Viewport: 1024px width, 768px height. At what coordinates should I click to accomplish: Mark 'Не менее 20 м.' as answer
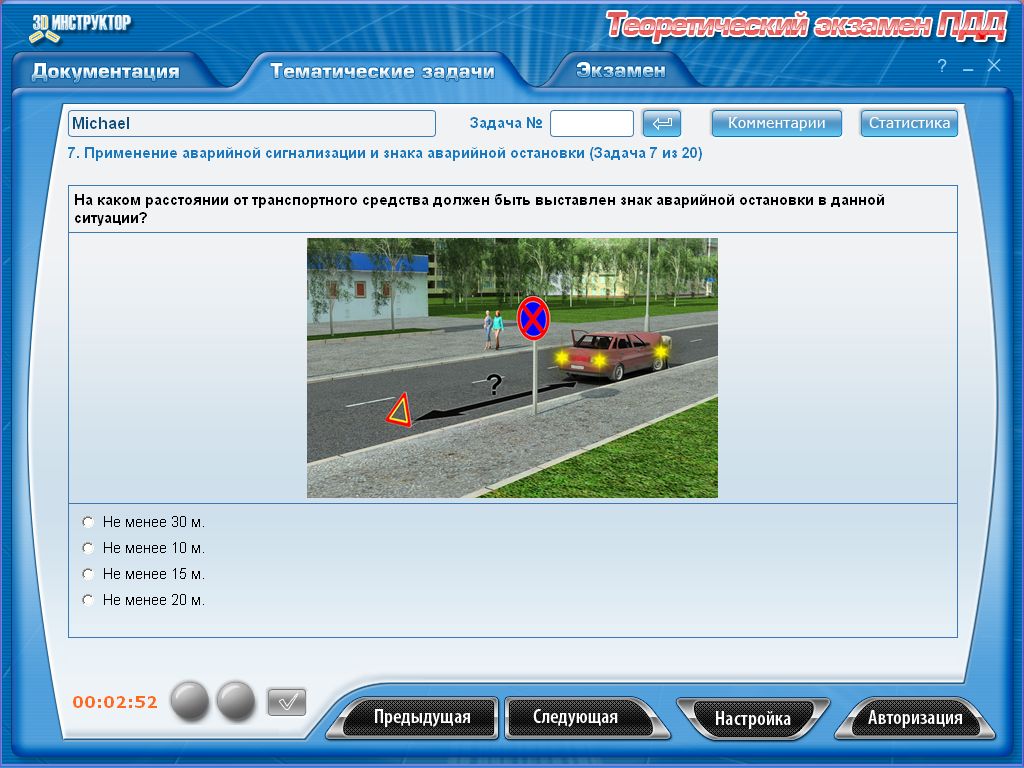[x=89, y=600]
